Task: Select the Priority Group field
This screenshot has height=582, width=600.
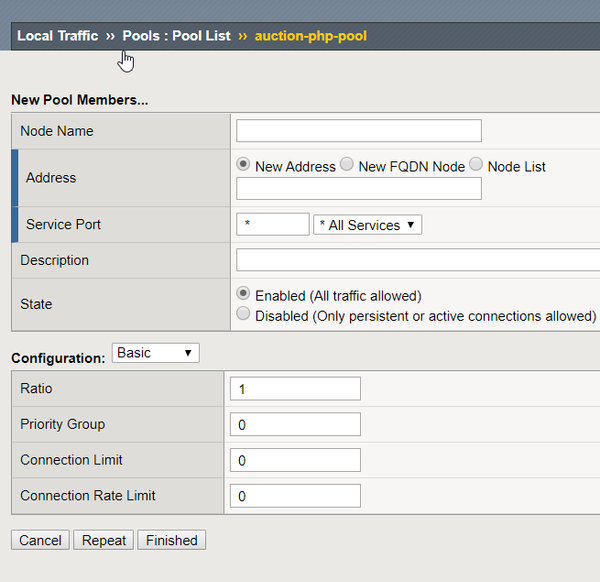Action: (294, 425)
